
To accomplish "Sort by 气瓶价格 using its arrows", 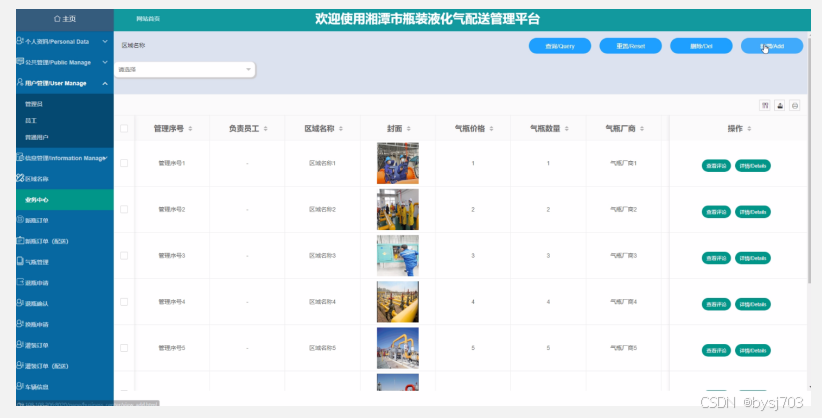I will pyautogui.click(x=491, y=129).
